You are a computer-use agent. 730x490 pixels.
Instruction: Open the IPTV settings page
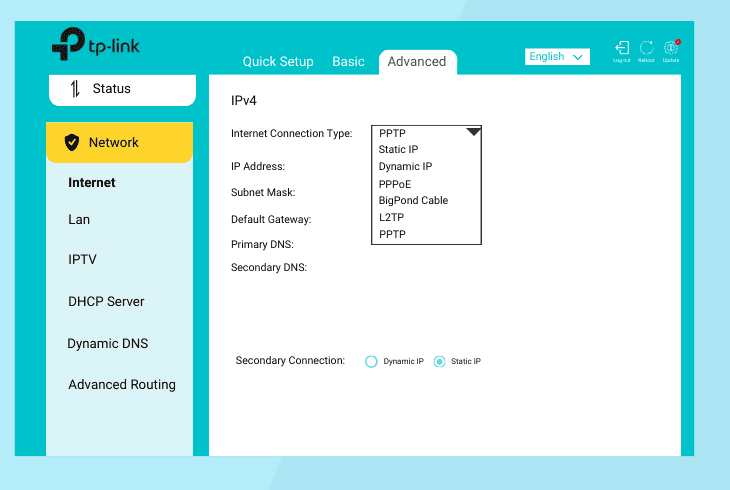(x=82, y=259)
